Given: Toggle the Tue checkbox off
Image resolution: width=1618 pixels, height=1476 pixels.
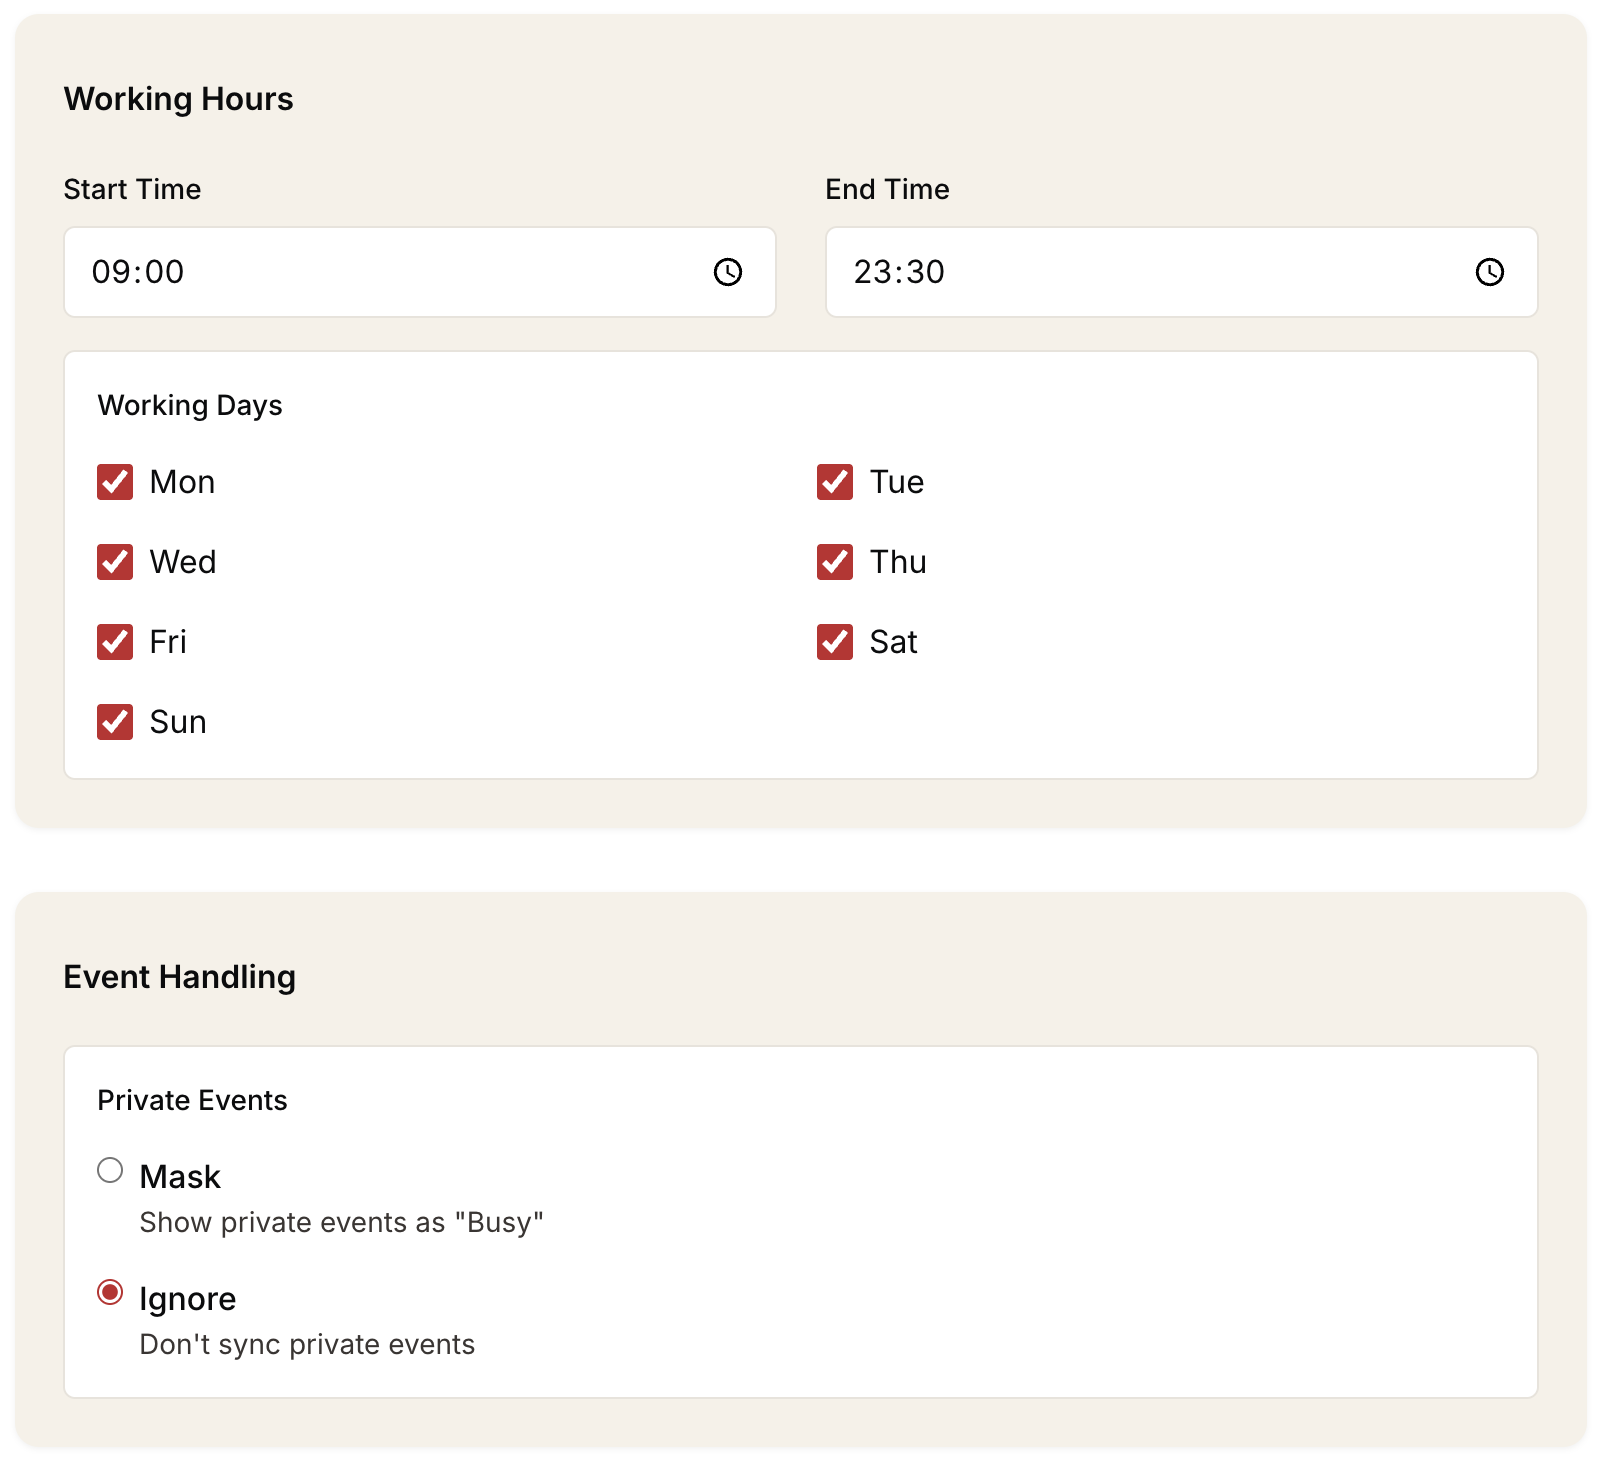Looking at the screenshot, I should [x=834, y=481].
